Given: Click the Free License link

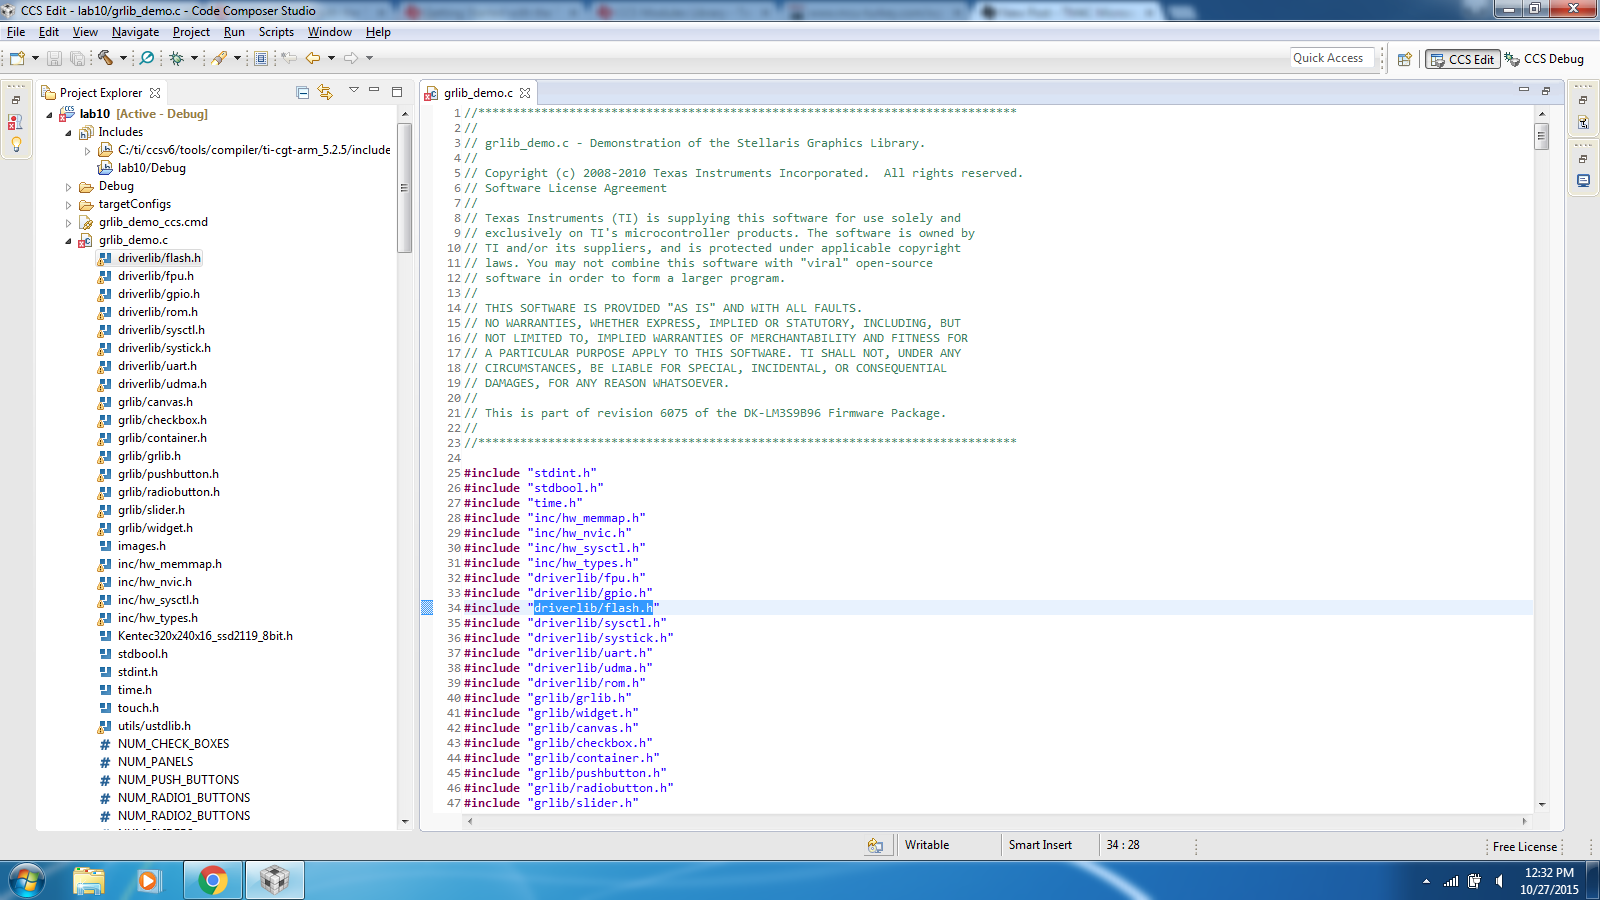Looking at the screenshot, I should click(x=1525, y=847).
